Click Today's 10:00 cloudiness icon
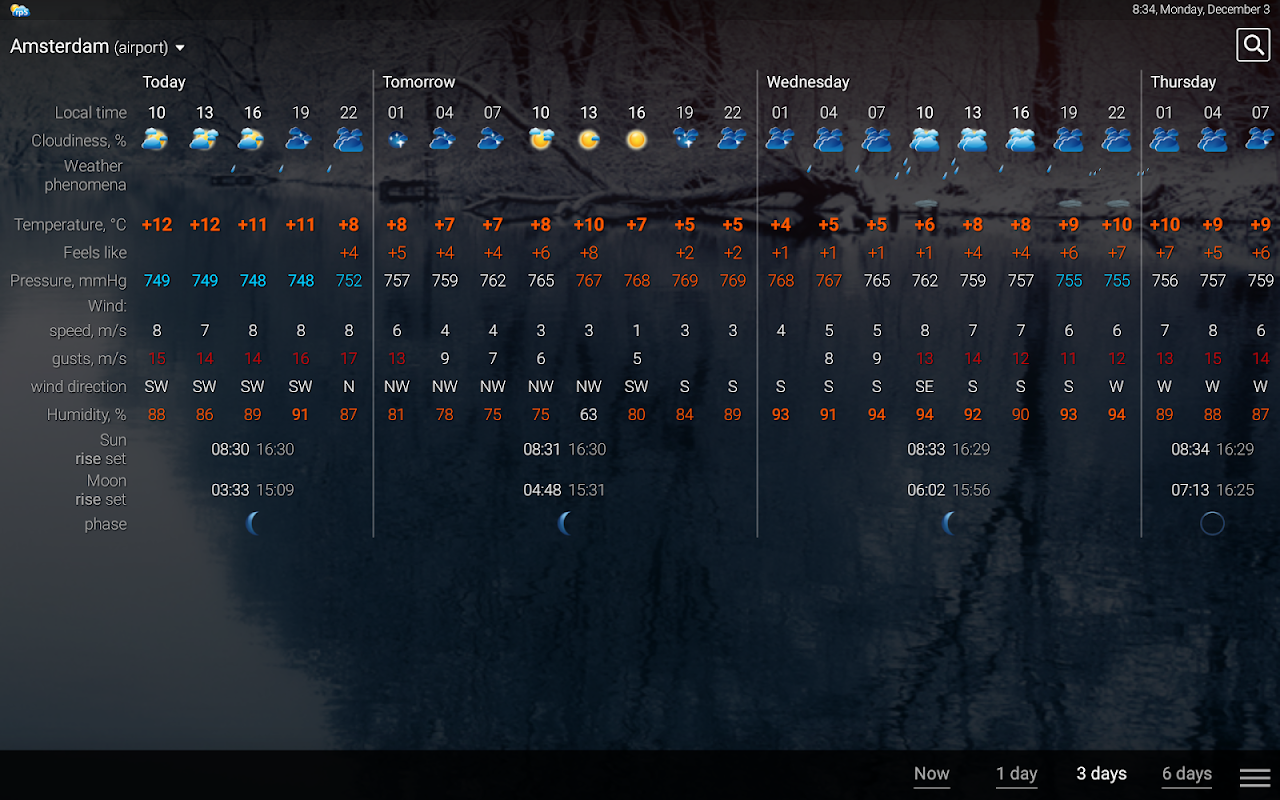 [155, 139]
